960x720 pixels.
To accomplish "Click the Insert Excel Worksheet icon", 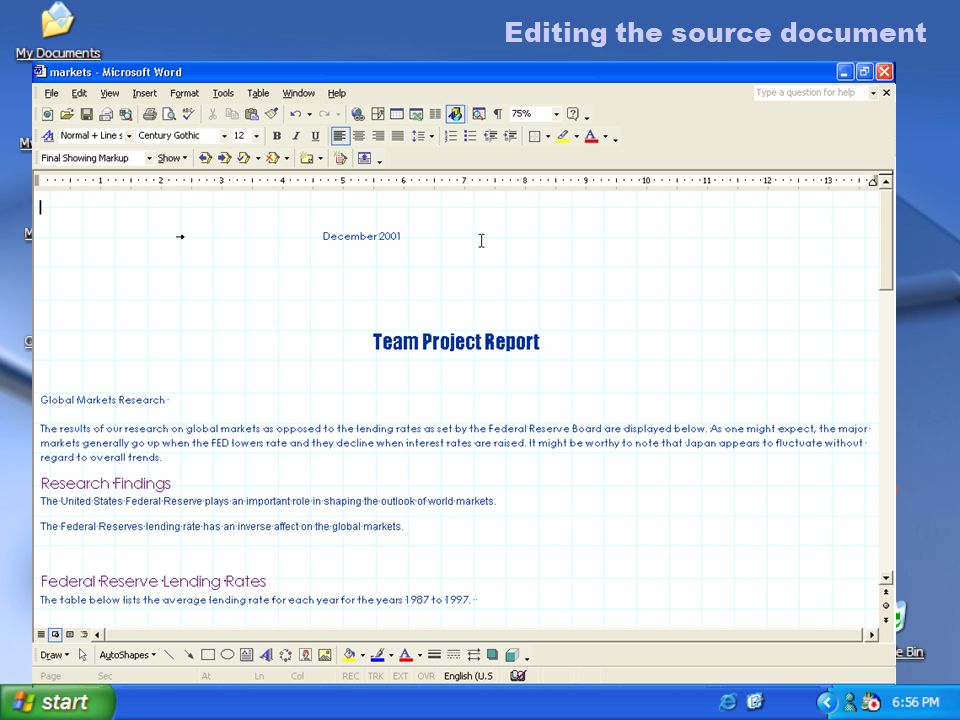I will pos(416,114).
